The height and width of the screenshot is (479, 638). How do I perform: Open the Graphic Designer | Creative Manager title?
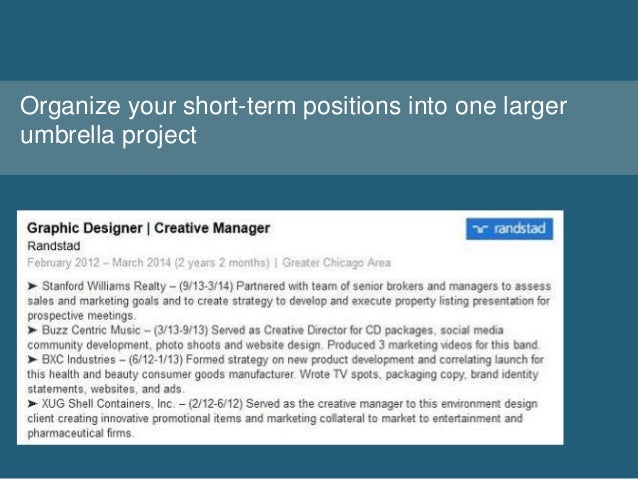[148, 228]
